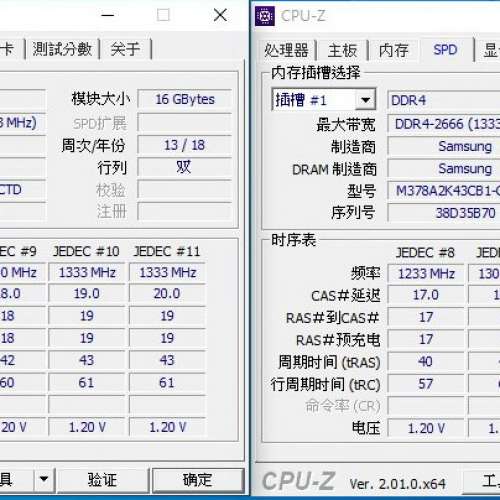Click the 模块大小 label
This screenshot has height=500, width=500.
[x=100, y=99]
